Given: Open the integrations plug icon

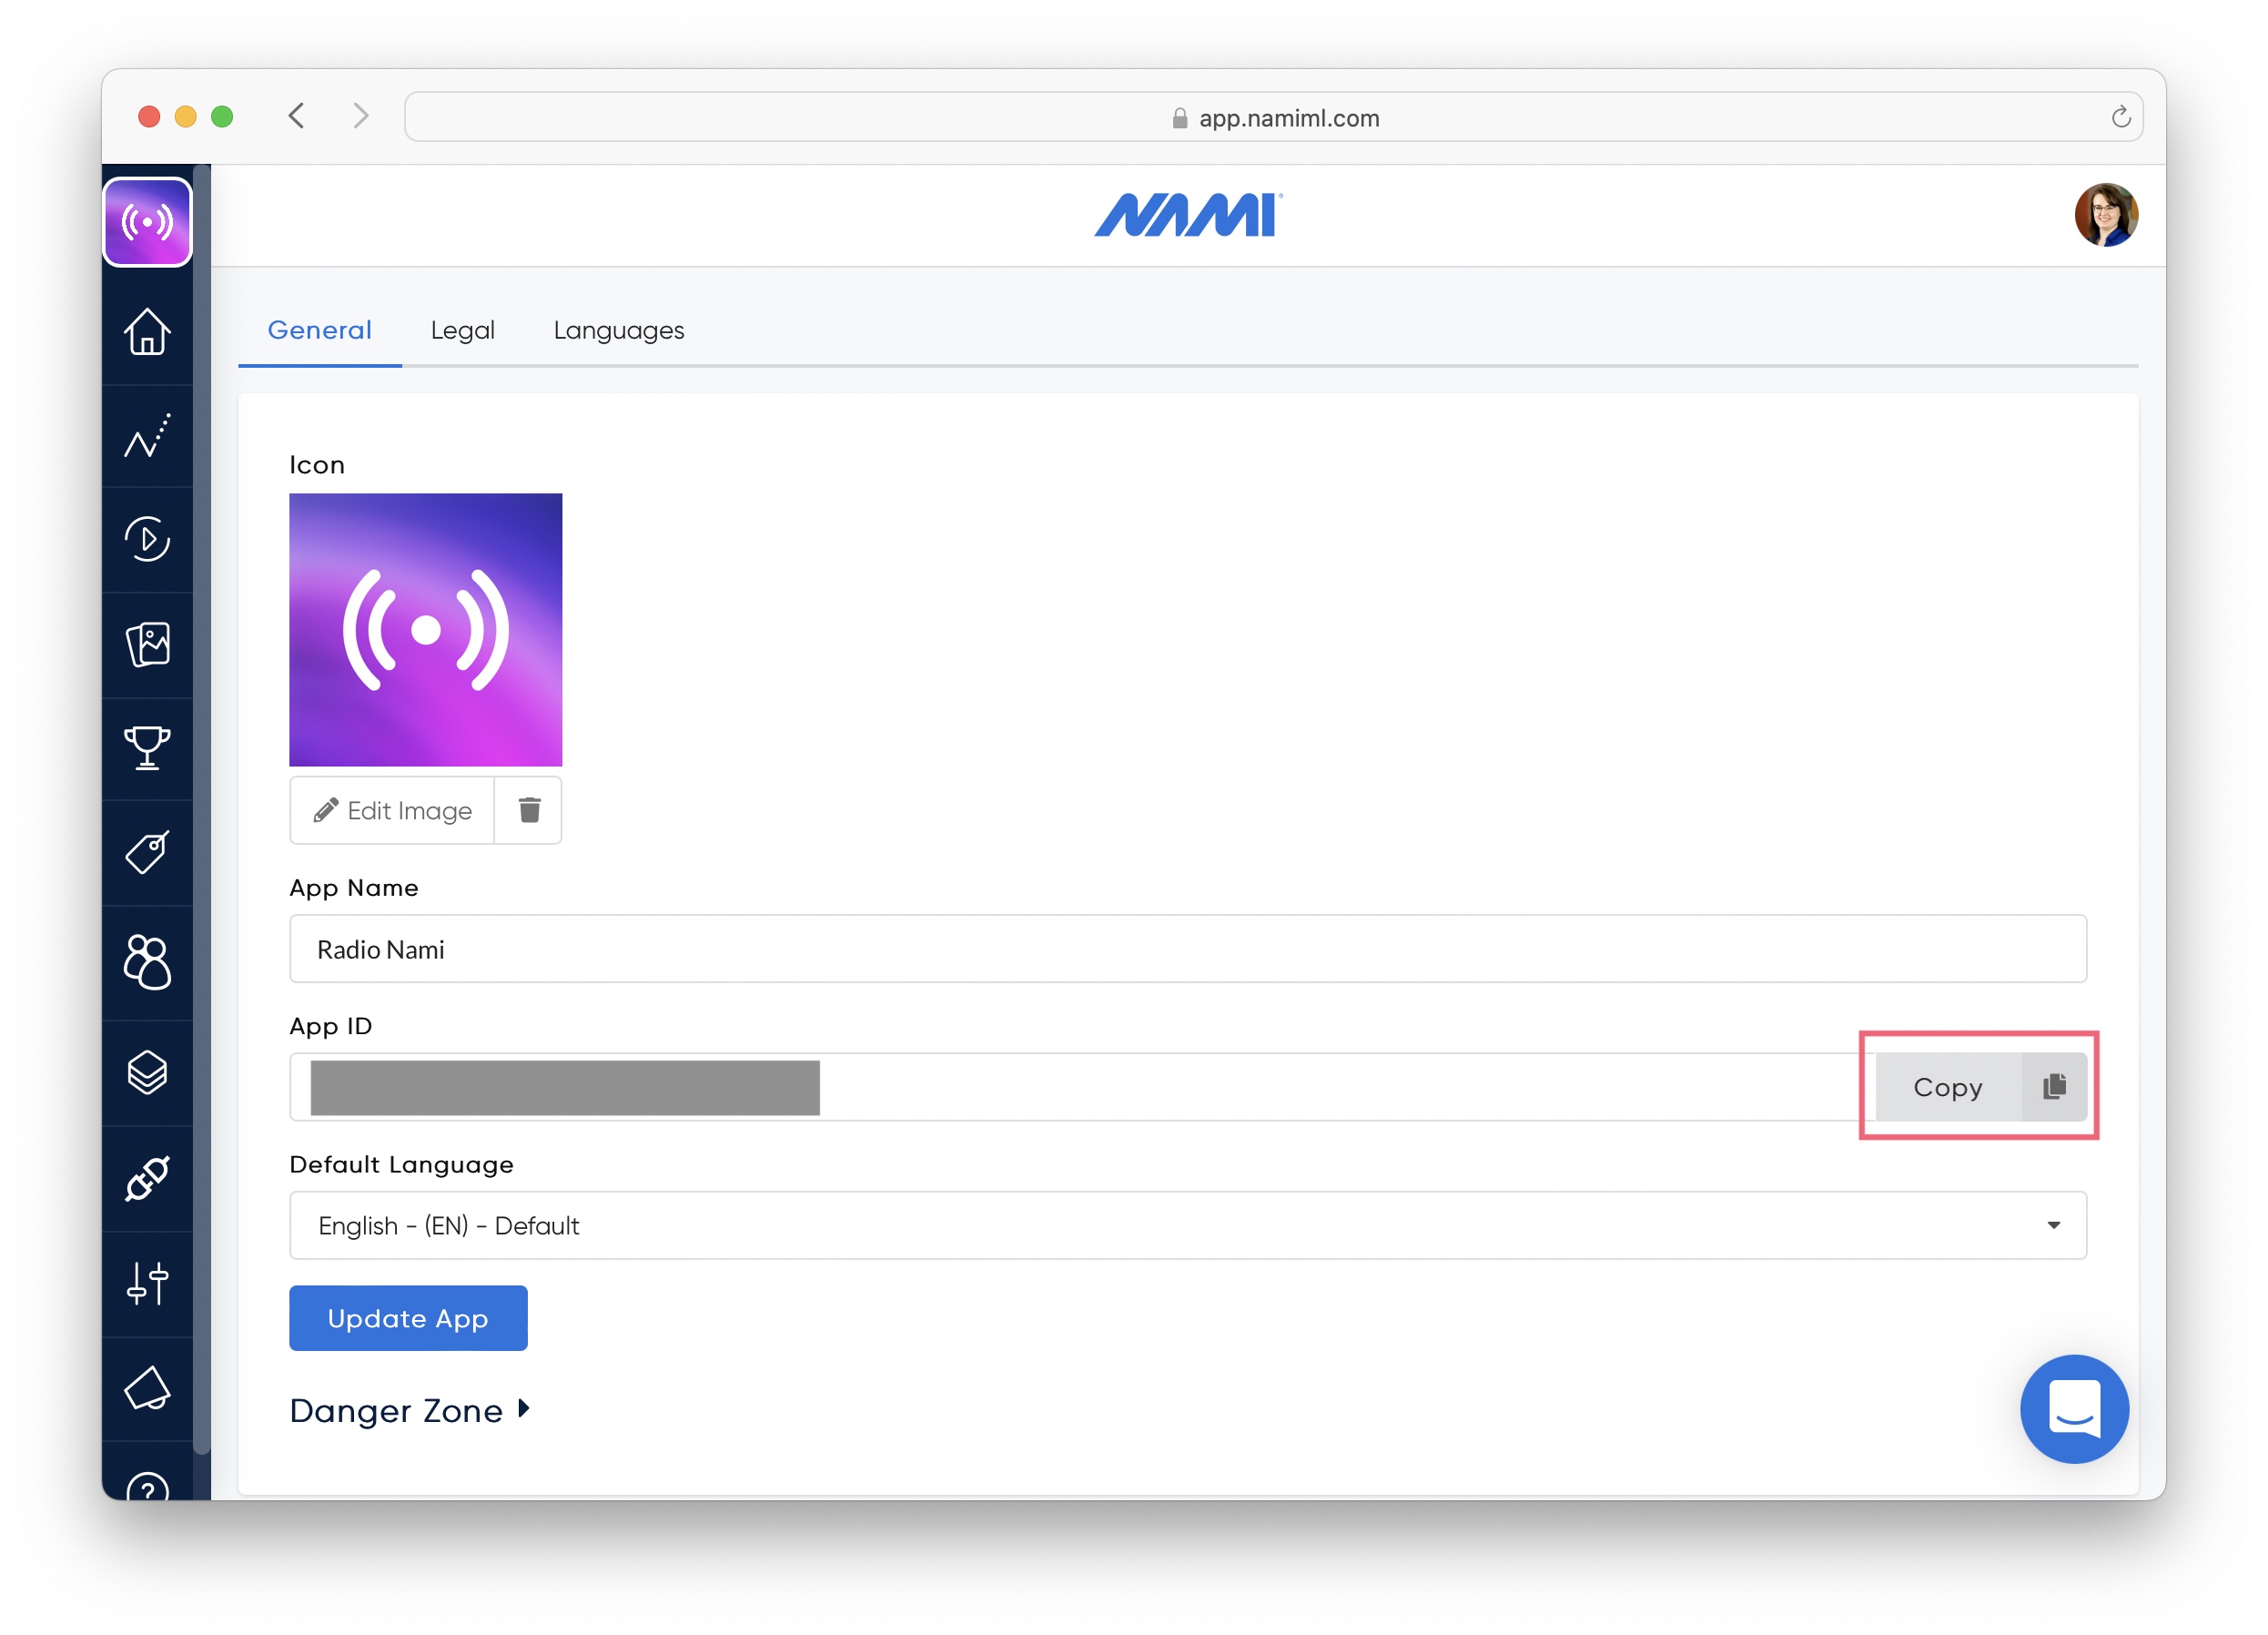Looking at the screenshot, I should [147, 1178].
